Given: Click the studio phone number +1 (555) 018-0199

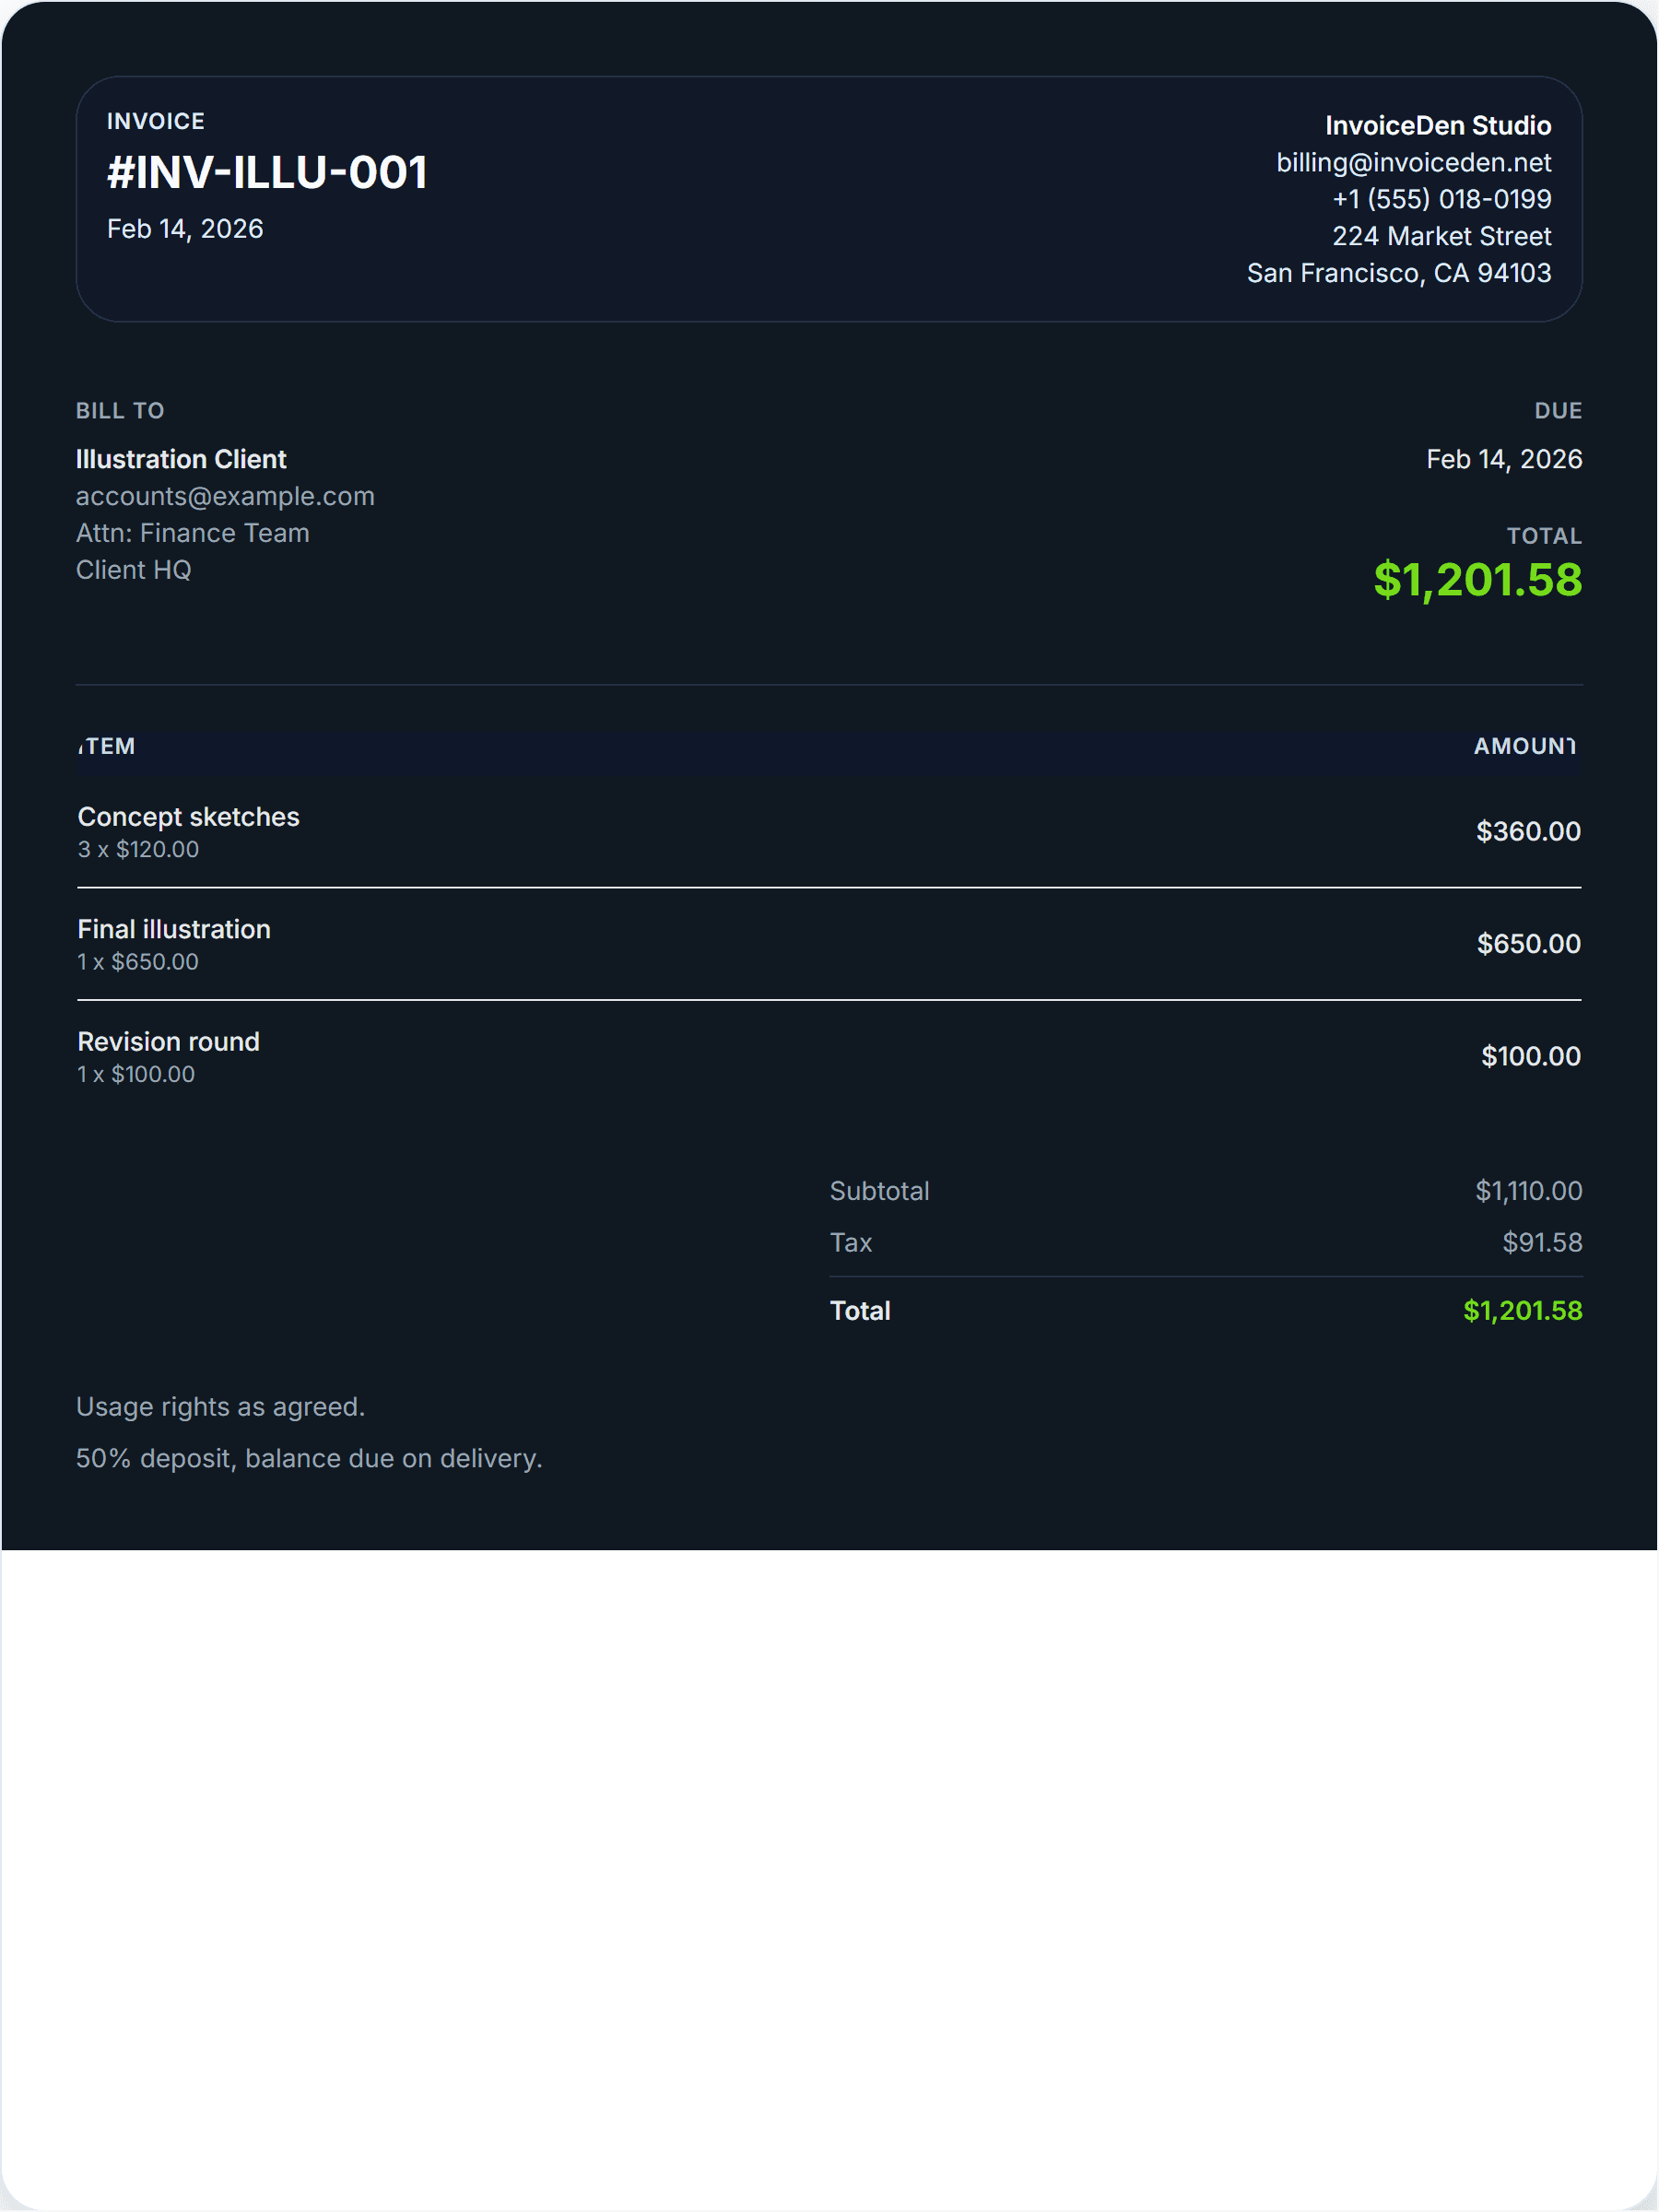Looking at the screenshot, I should [x=1441, y=199].
